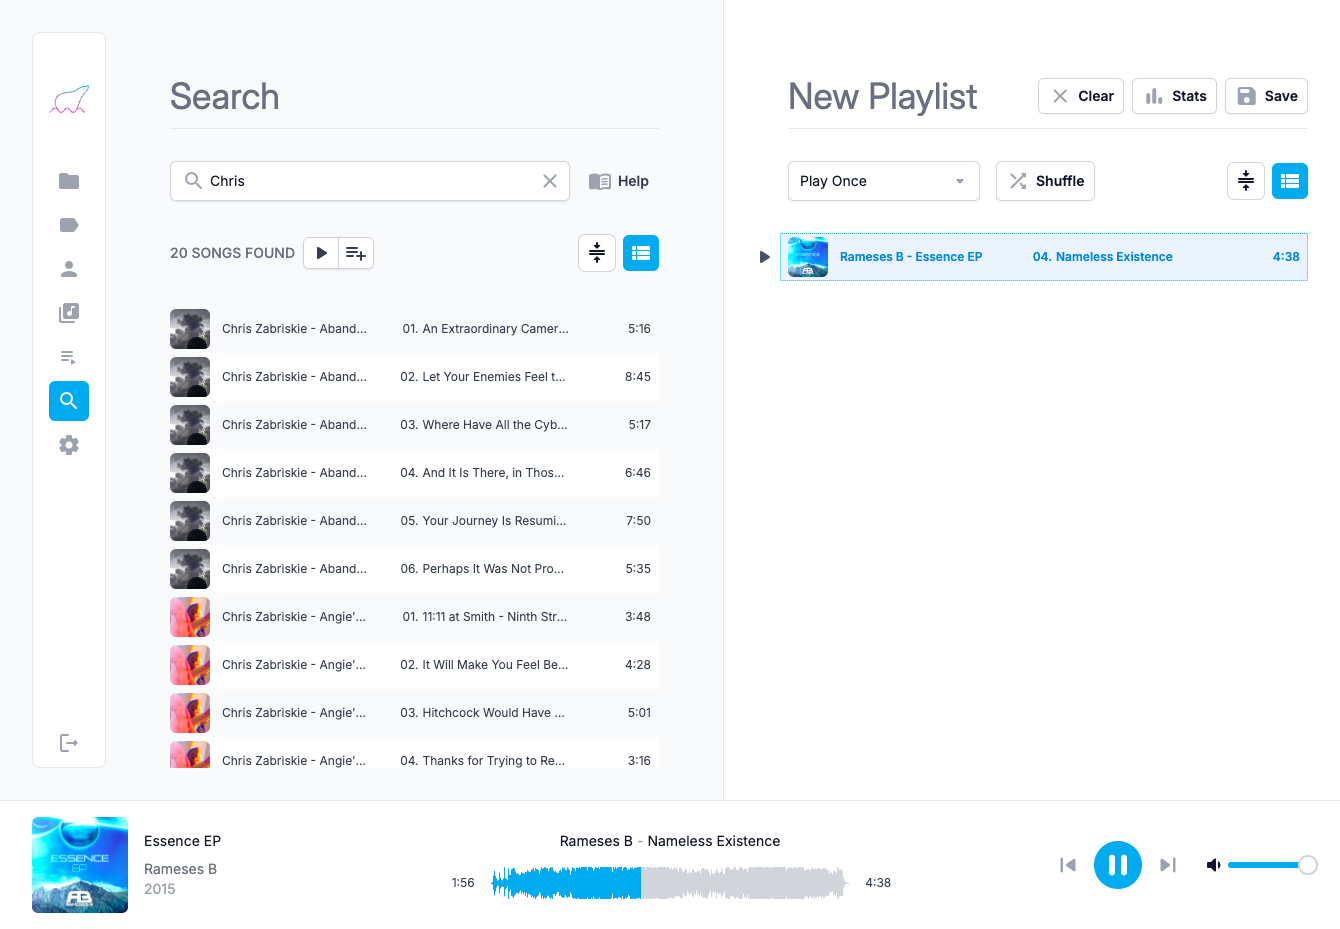Adjust the volume slider
This screenshot has height=929, width=1340.
pyautogui.click(x=1272, y=865)
